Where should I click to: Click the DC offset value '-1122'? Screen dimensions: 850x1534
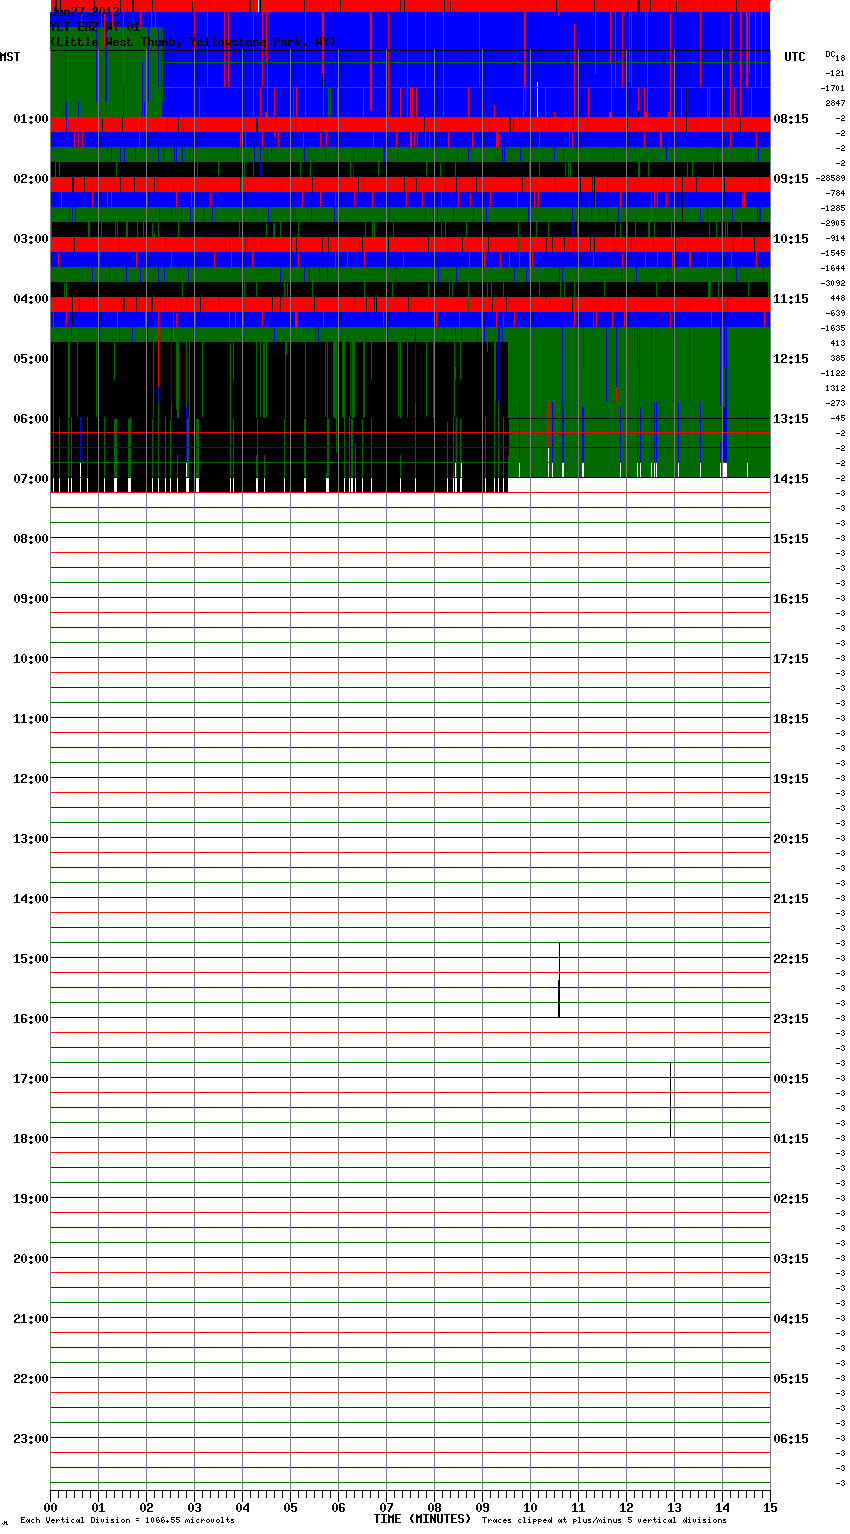pos(833,373)
